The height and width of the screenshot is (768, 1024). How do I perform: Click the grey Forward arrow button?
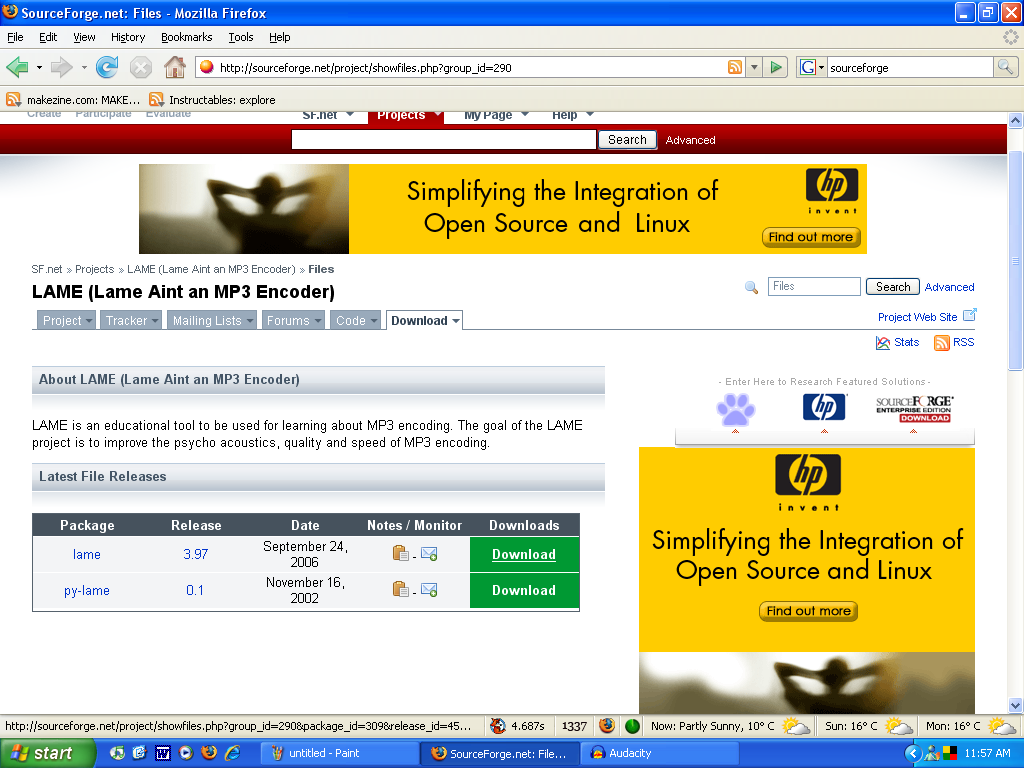click(61, 67)
